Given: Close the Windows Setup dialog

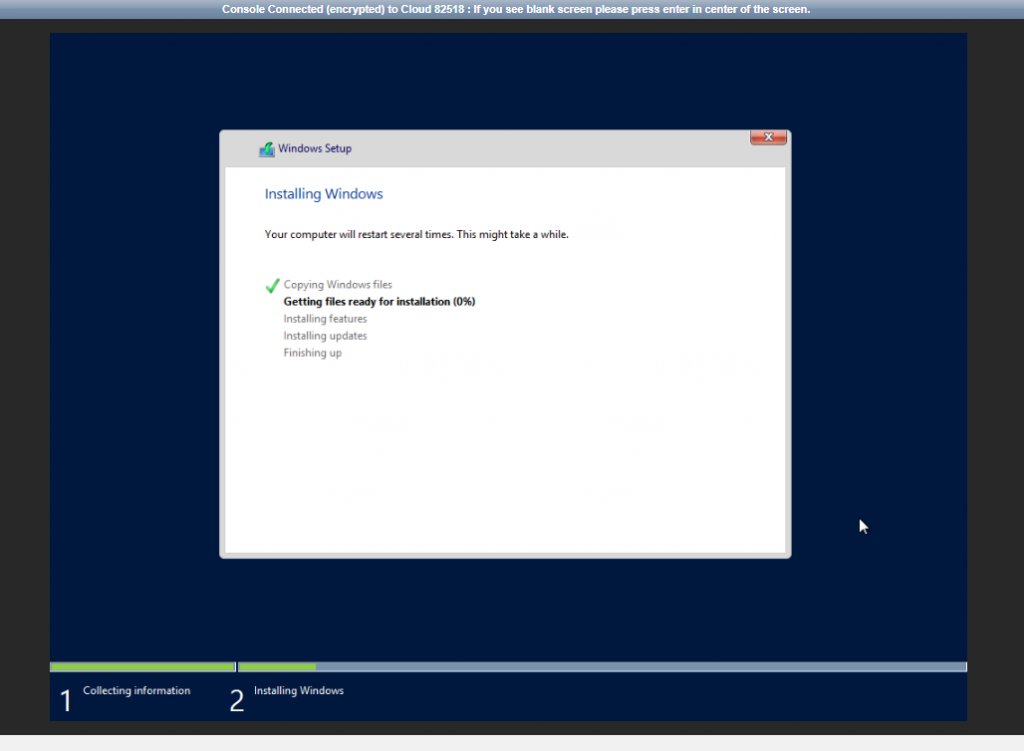Looking at the screenshot, I should pos(768,137).
